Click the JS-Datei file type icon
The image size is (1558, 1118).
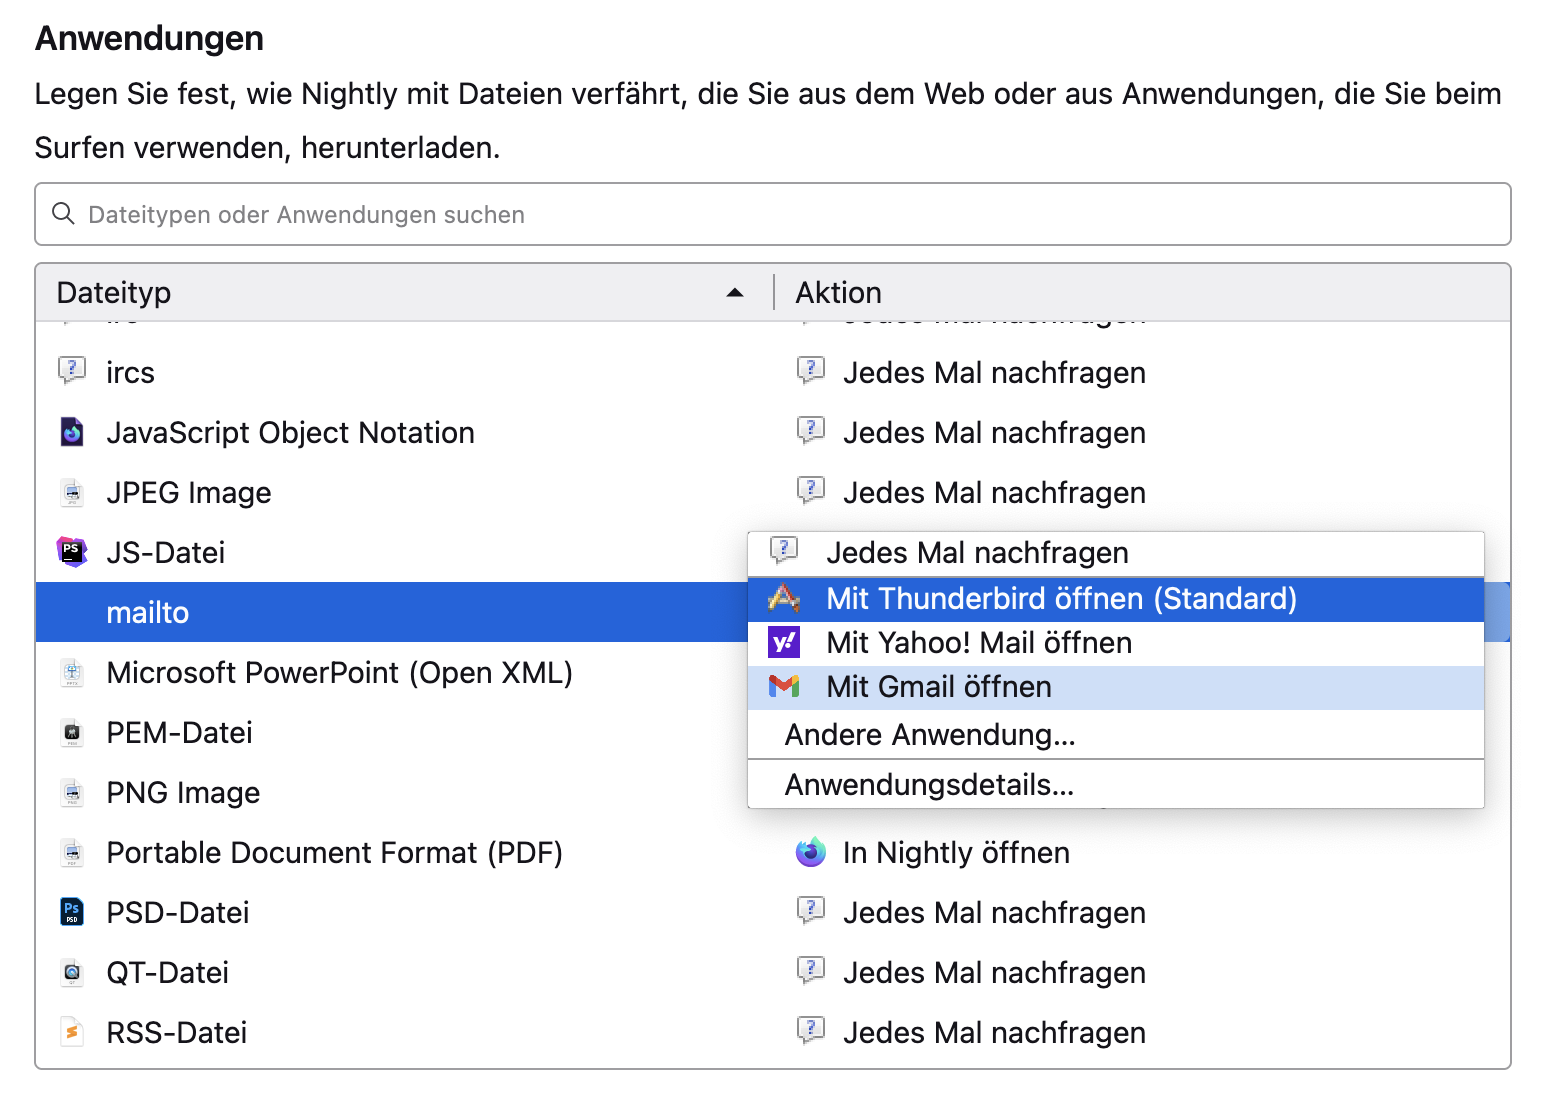[x=72, y=552]
